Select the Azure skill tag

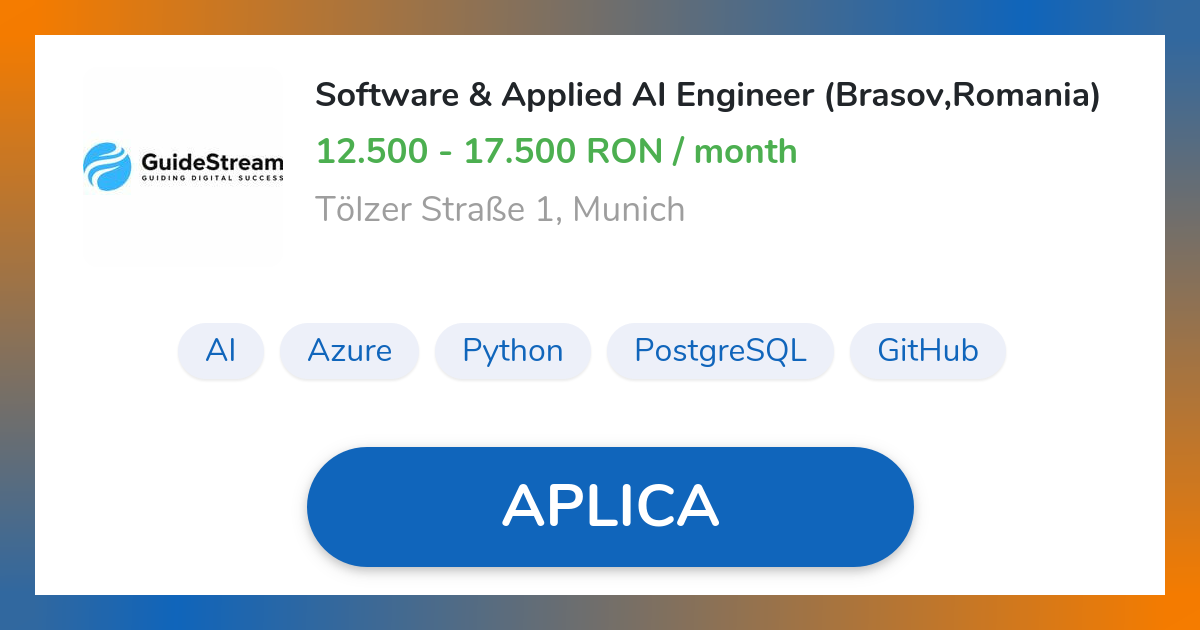(x=349, y=351)
